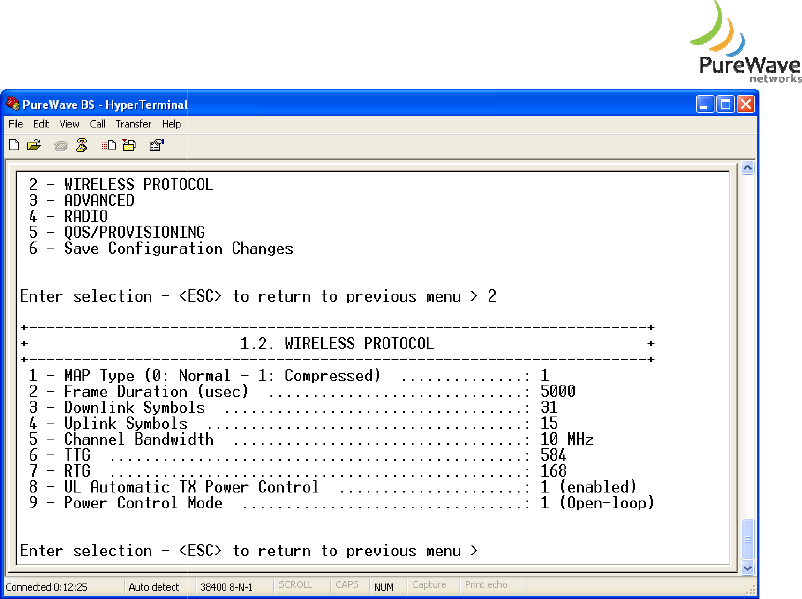Viewport: 802px width, 599px height.
Task: Click 'Connected 0:12:25' in the status bar
Action: tap(47, 587)
